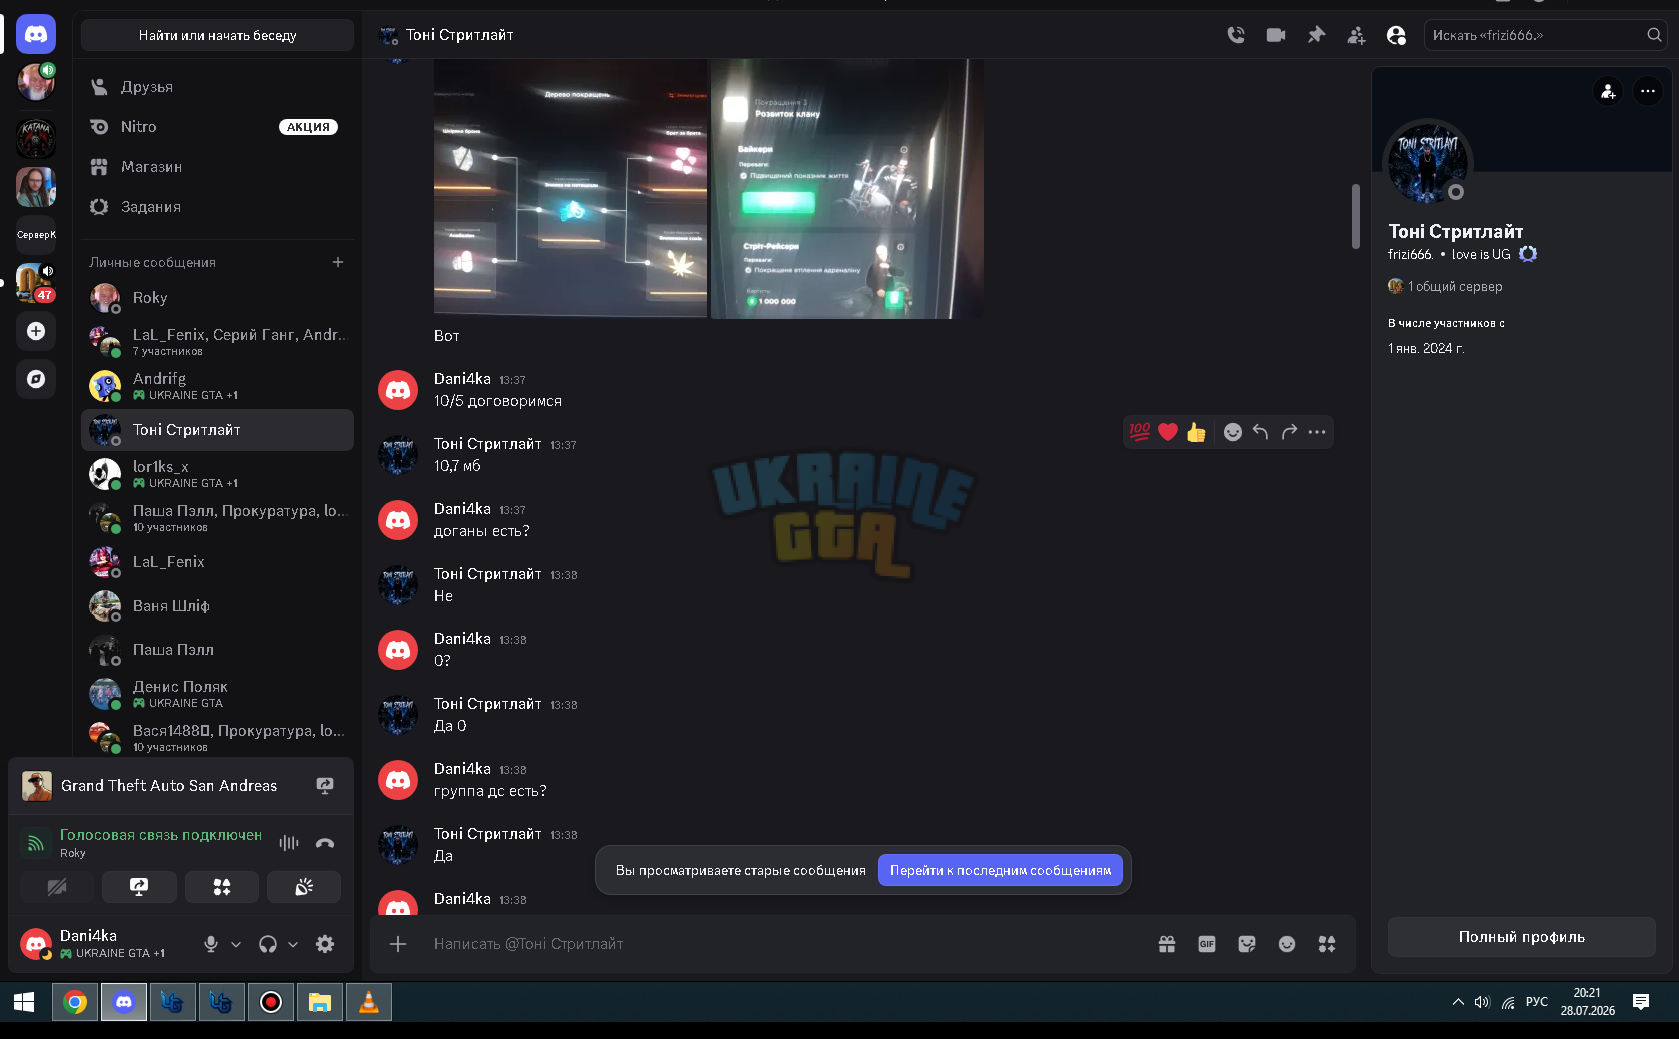Open profile panel more options menu

pos(1648,91)
